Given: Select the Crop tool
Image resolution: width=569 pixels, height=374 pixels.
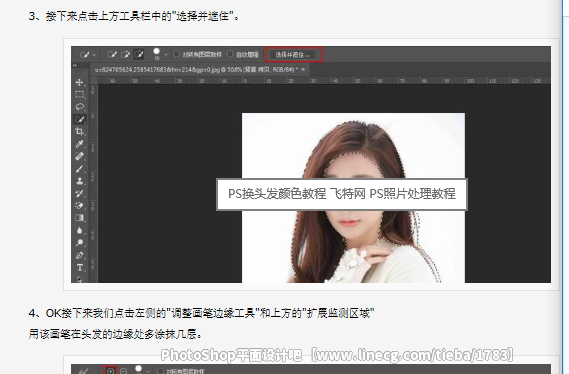Looking at the screenshot, I should [79, 131].
